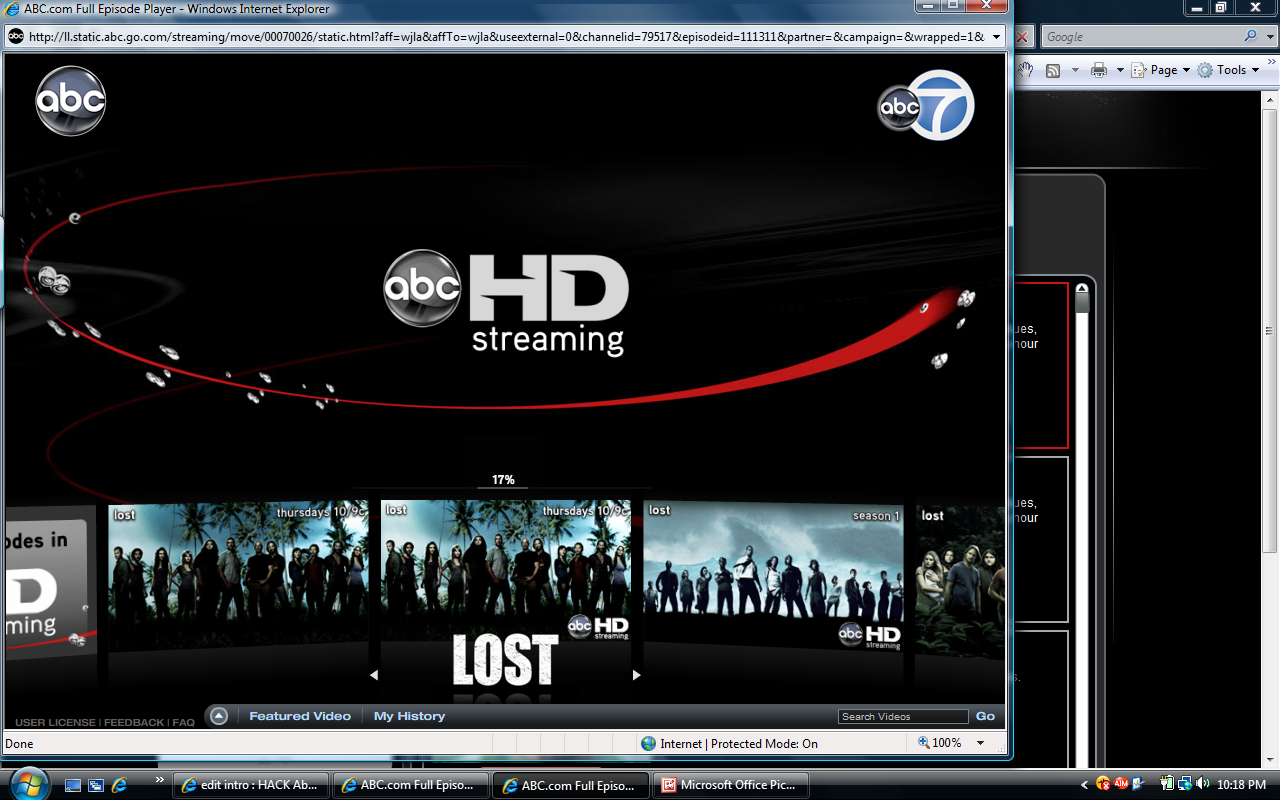Select the partially visible Lost thumbnail at far right

pos(960,580)
